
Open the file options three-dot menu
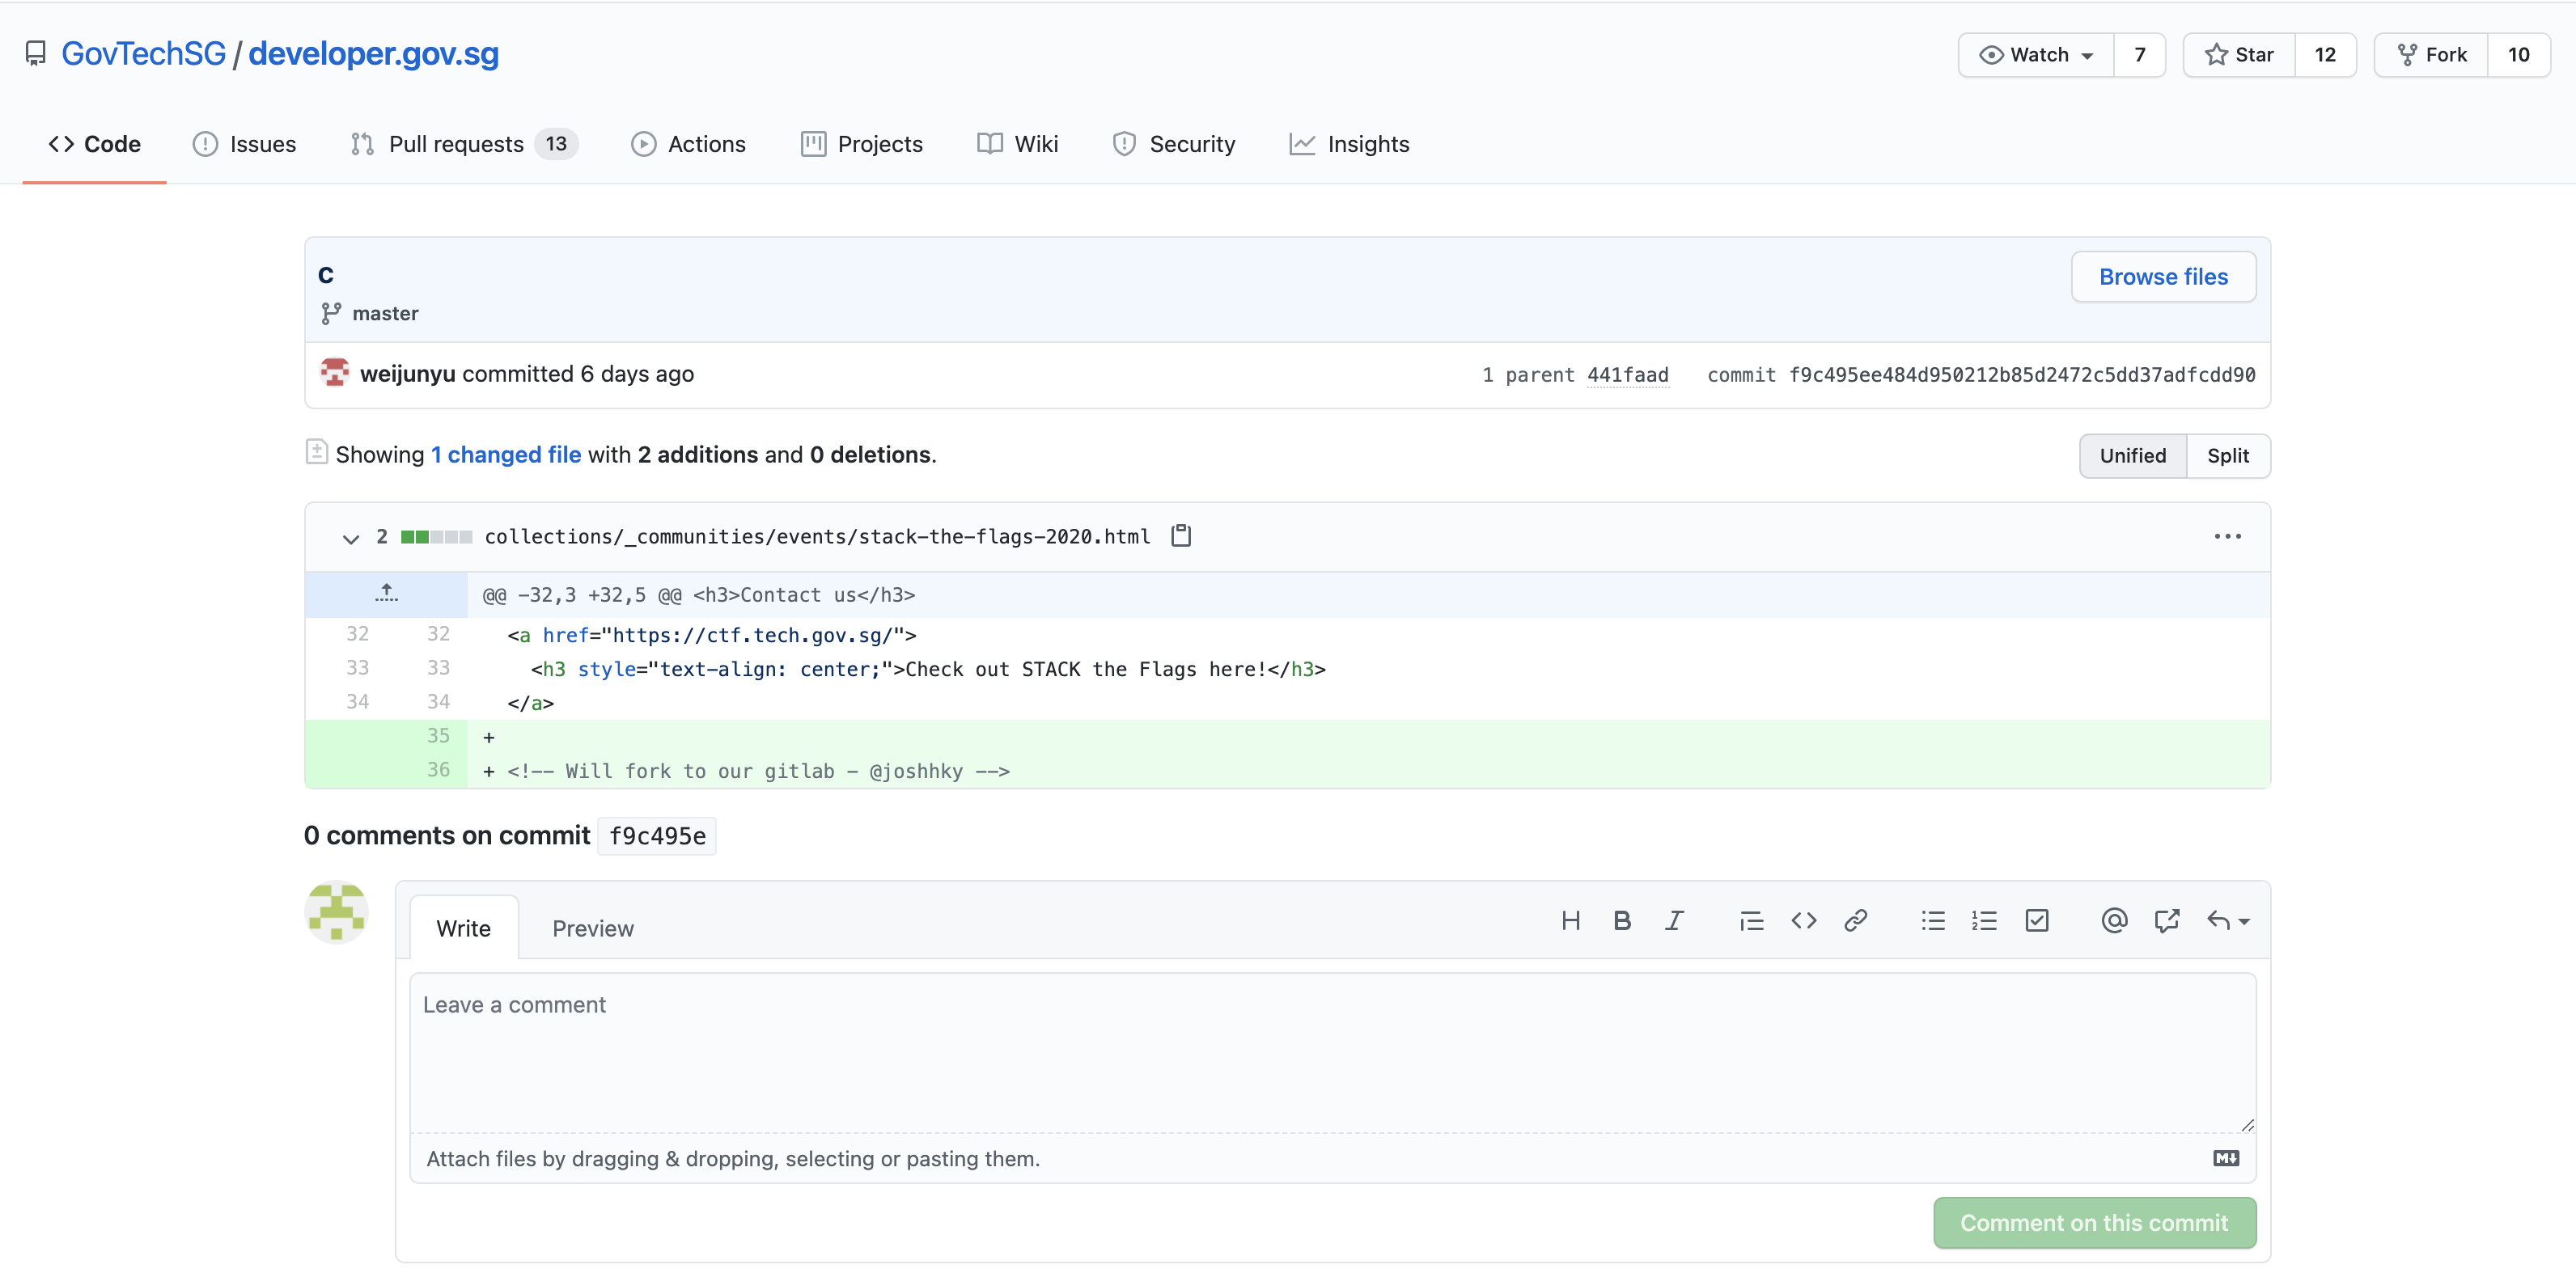point(2227,537)
